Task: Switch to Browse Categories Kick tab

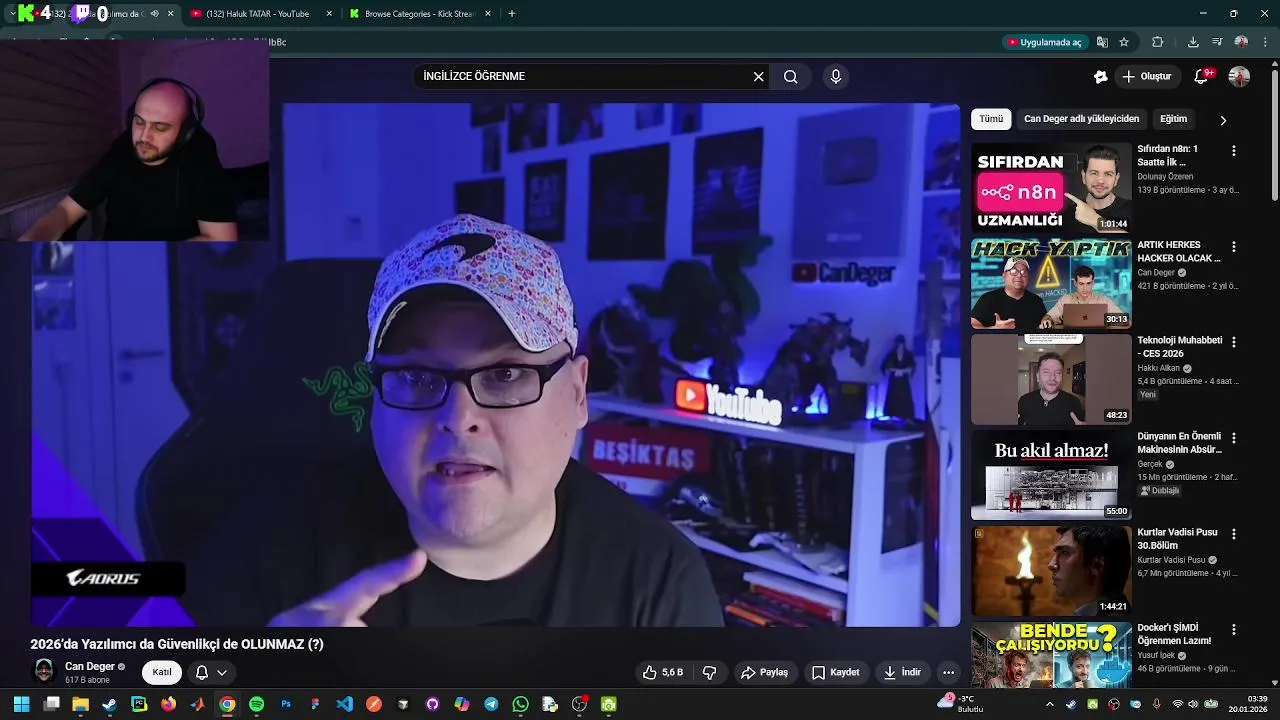Action: (418, 14)
